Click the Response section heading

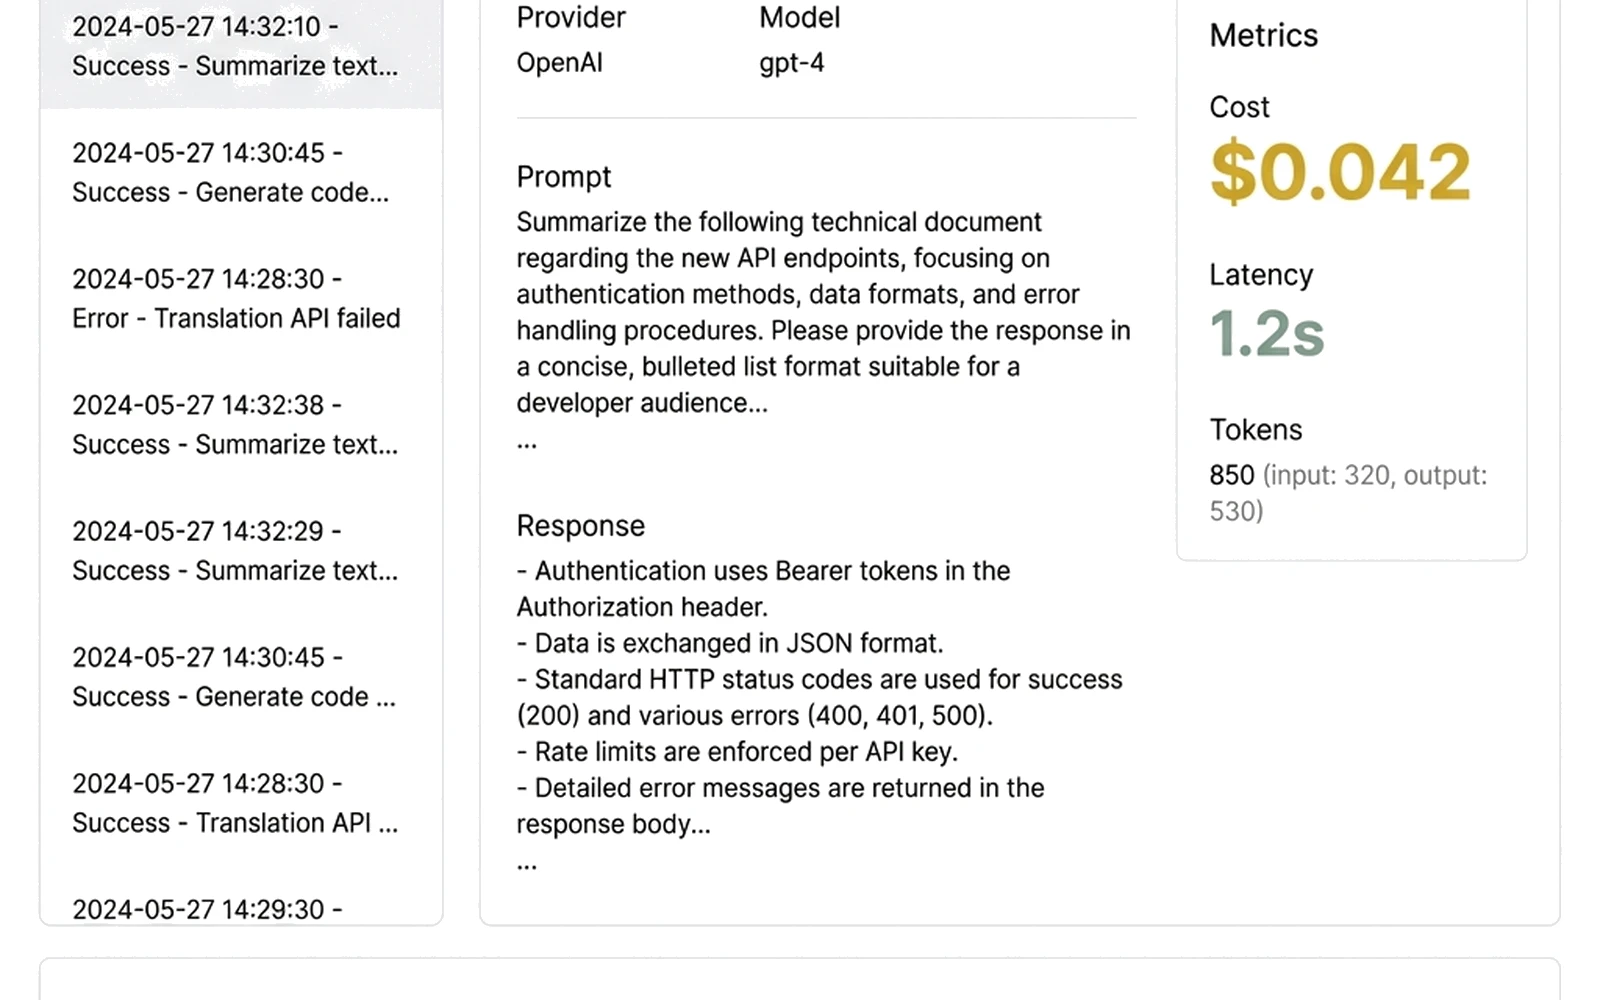click(x=580, y=525)
